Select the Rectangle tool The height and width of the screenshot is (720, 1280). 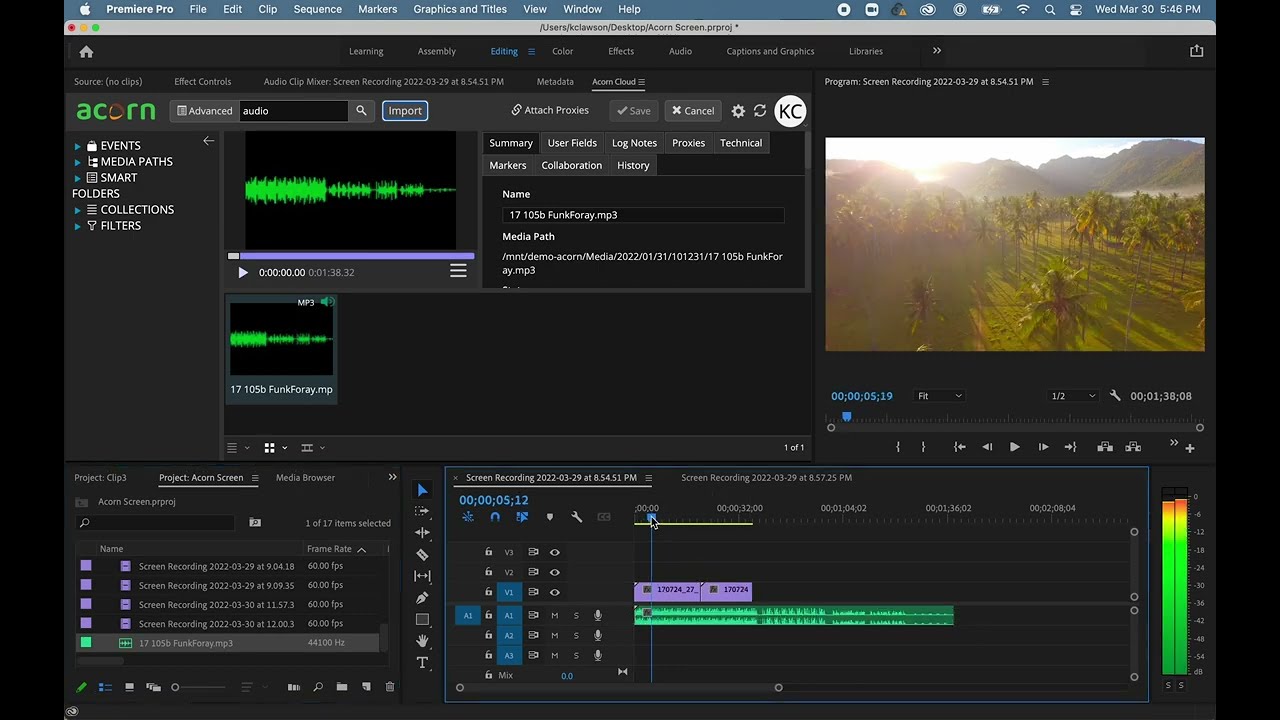pos(422,619)
